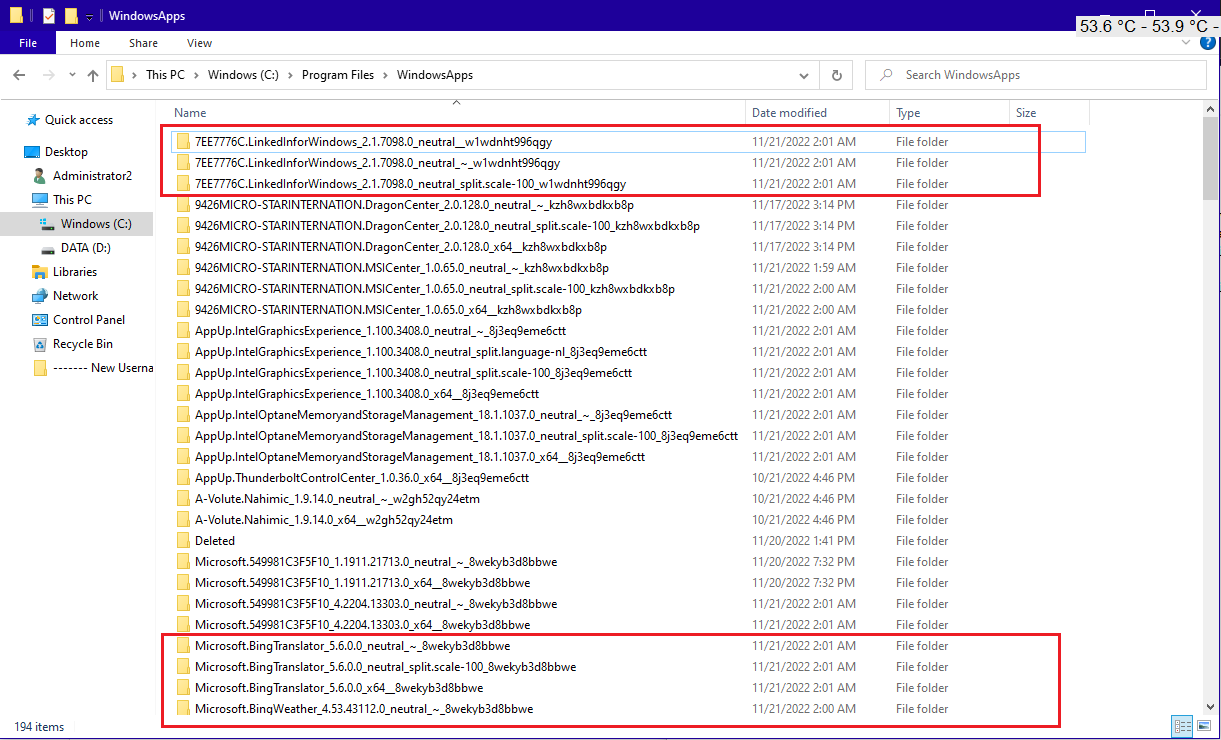Viewport: 1221px width, 740px height.
Task: Sort by Name column header
Action: click(456, 113)
